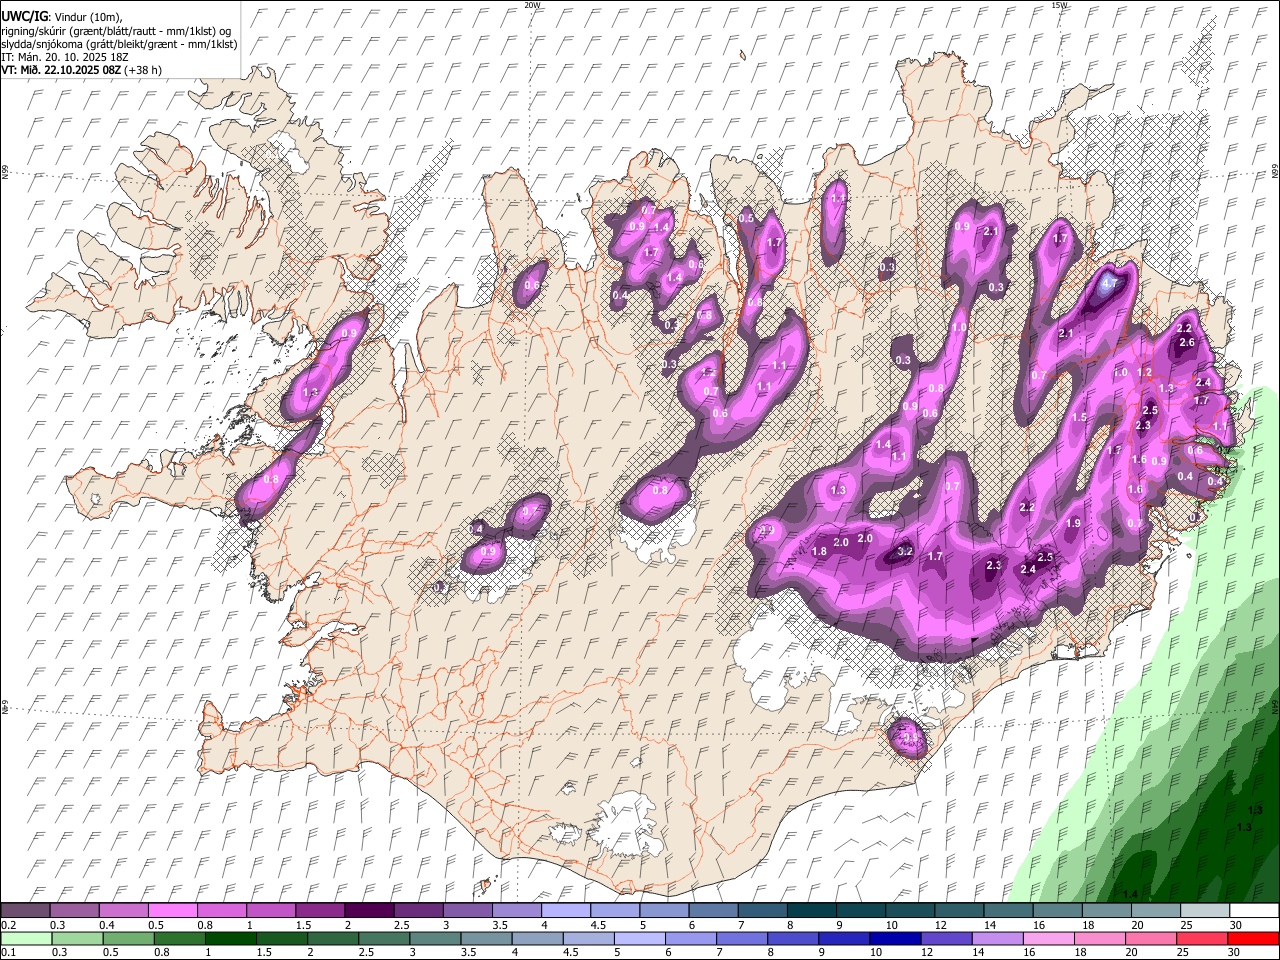
Task: Select the bright pink 0.5 snow scale swatch
Action: pos(172,911)
